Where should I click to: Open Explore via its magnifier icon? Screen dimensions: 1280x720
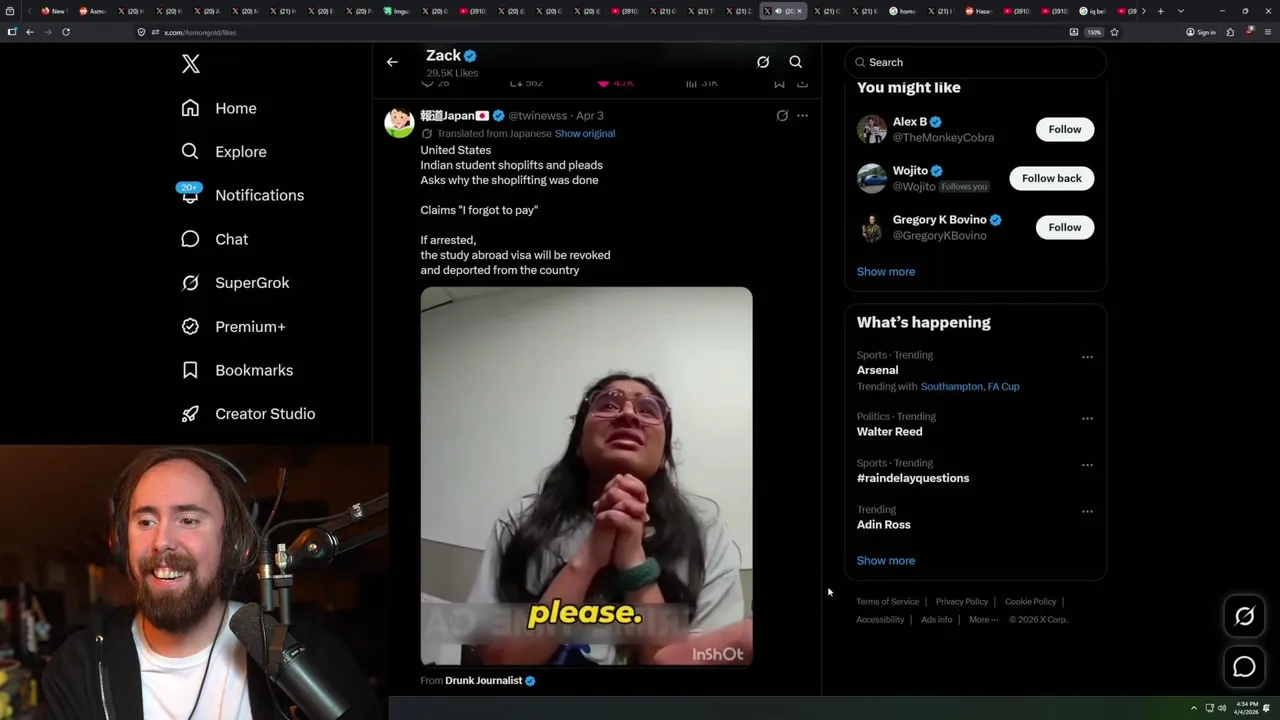click(x=190, y=151)
